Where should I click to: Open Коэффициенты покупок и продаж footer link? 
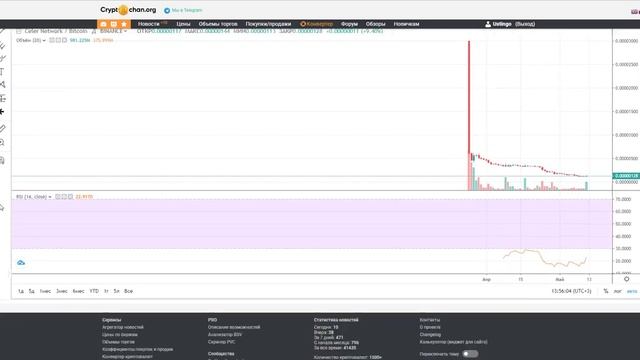click(138, 349)
